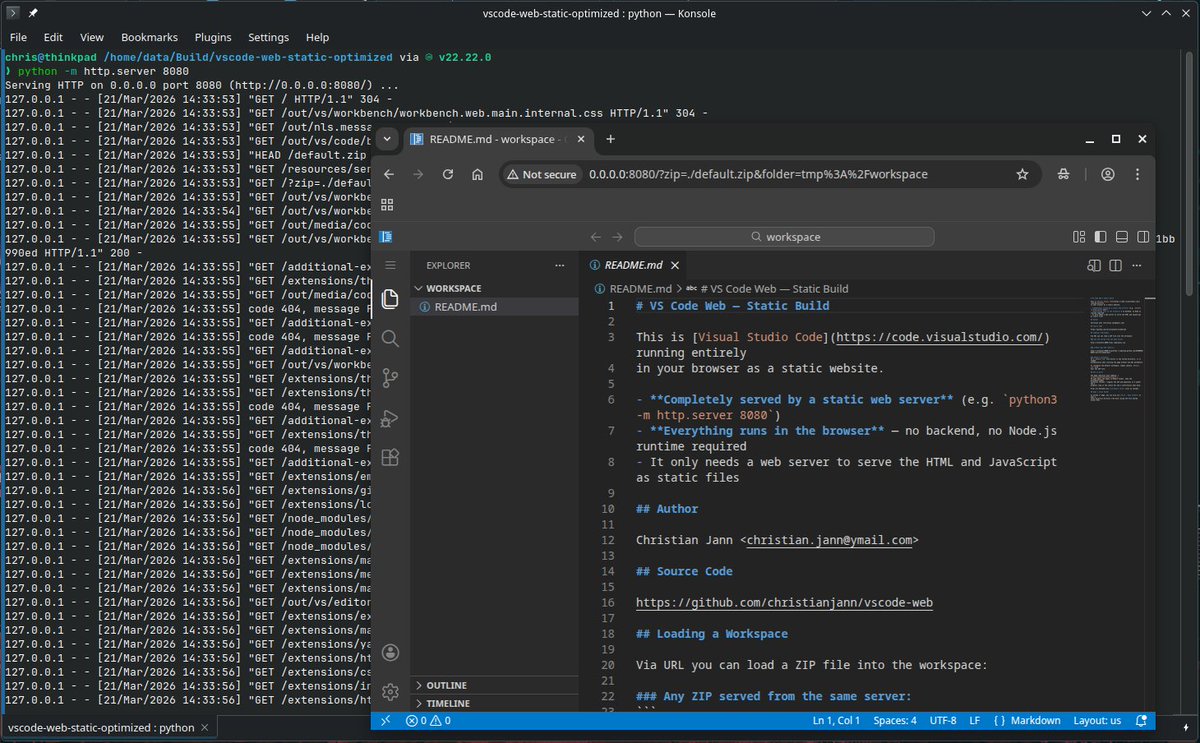Close the README.md editor tab

(675, 265)
